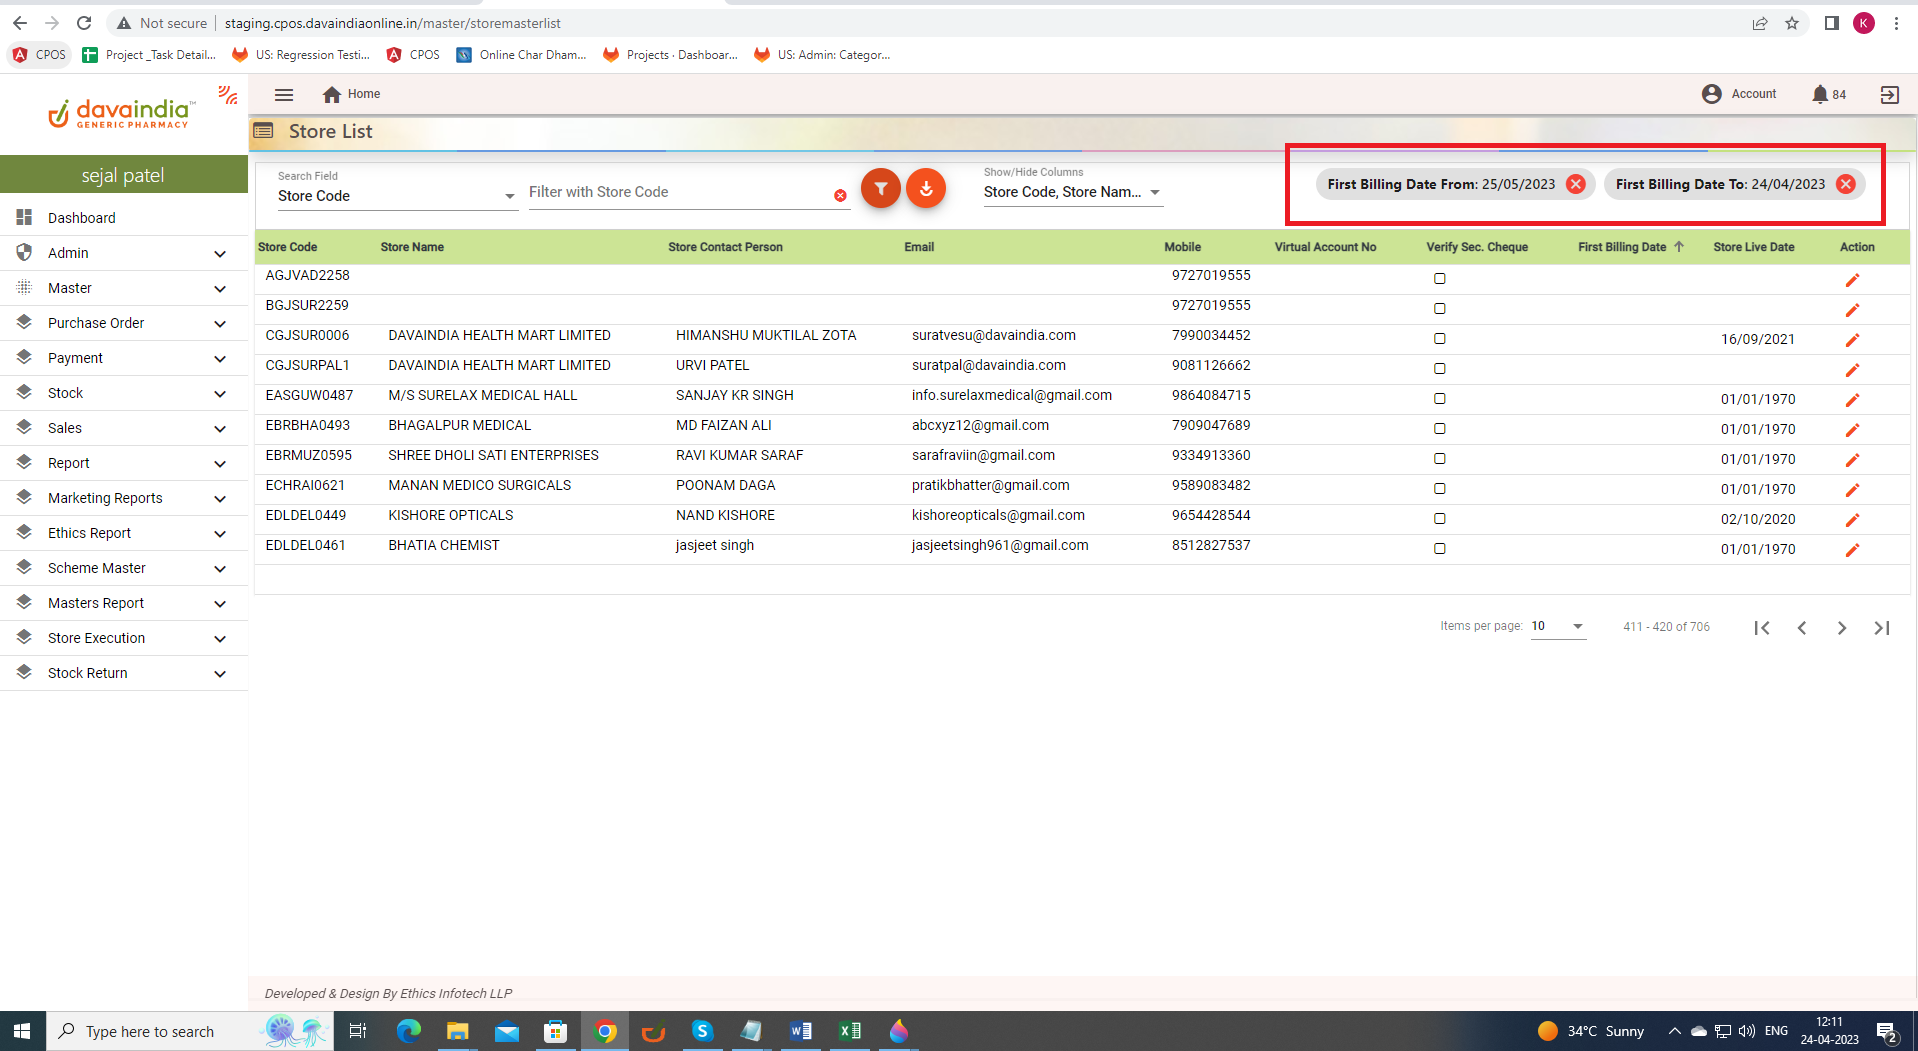
Task: Tick the cheque checkbox for BHAGALPUR MEDICAL
Action: pyautogui.click(x=1440, y=429)
